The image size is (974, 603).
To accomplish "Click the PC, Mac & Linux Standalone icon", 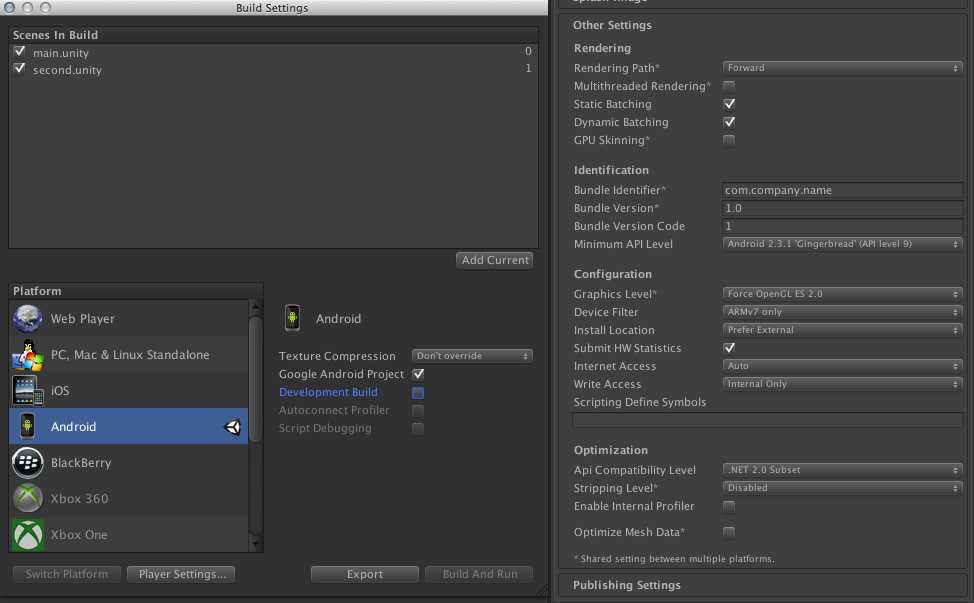I will pyautogui.click(x=27, y=355).
